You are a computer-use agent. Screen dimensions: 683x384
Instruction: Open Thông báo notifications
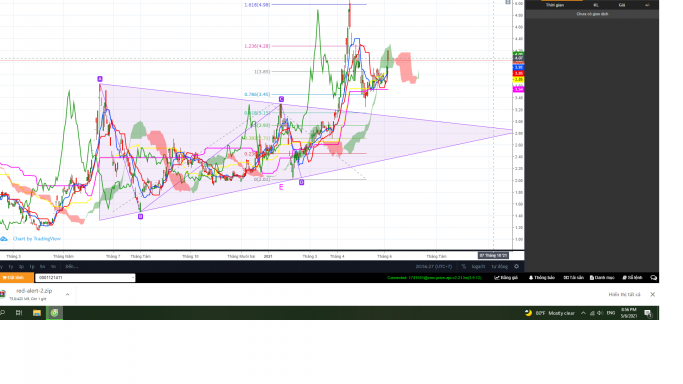click(x=542, y=277)
